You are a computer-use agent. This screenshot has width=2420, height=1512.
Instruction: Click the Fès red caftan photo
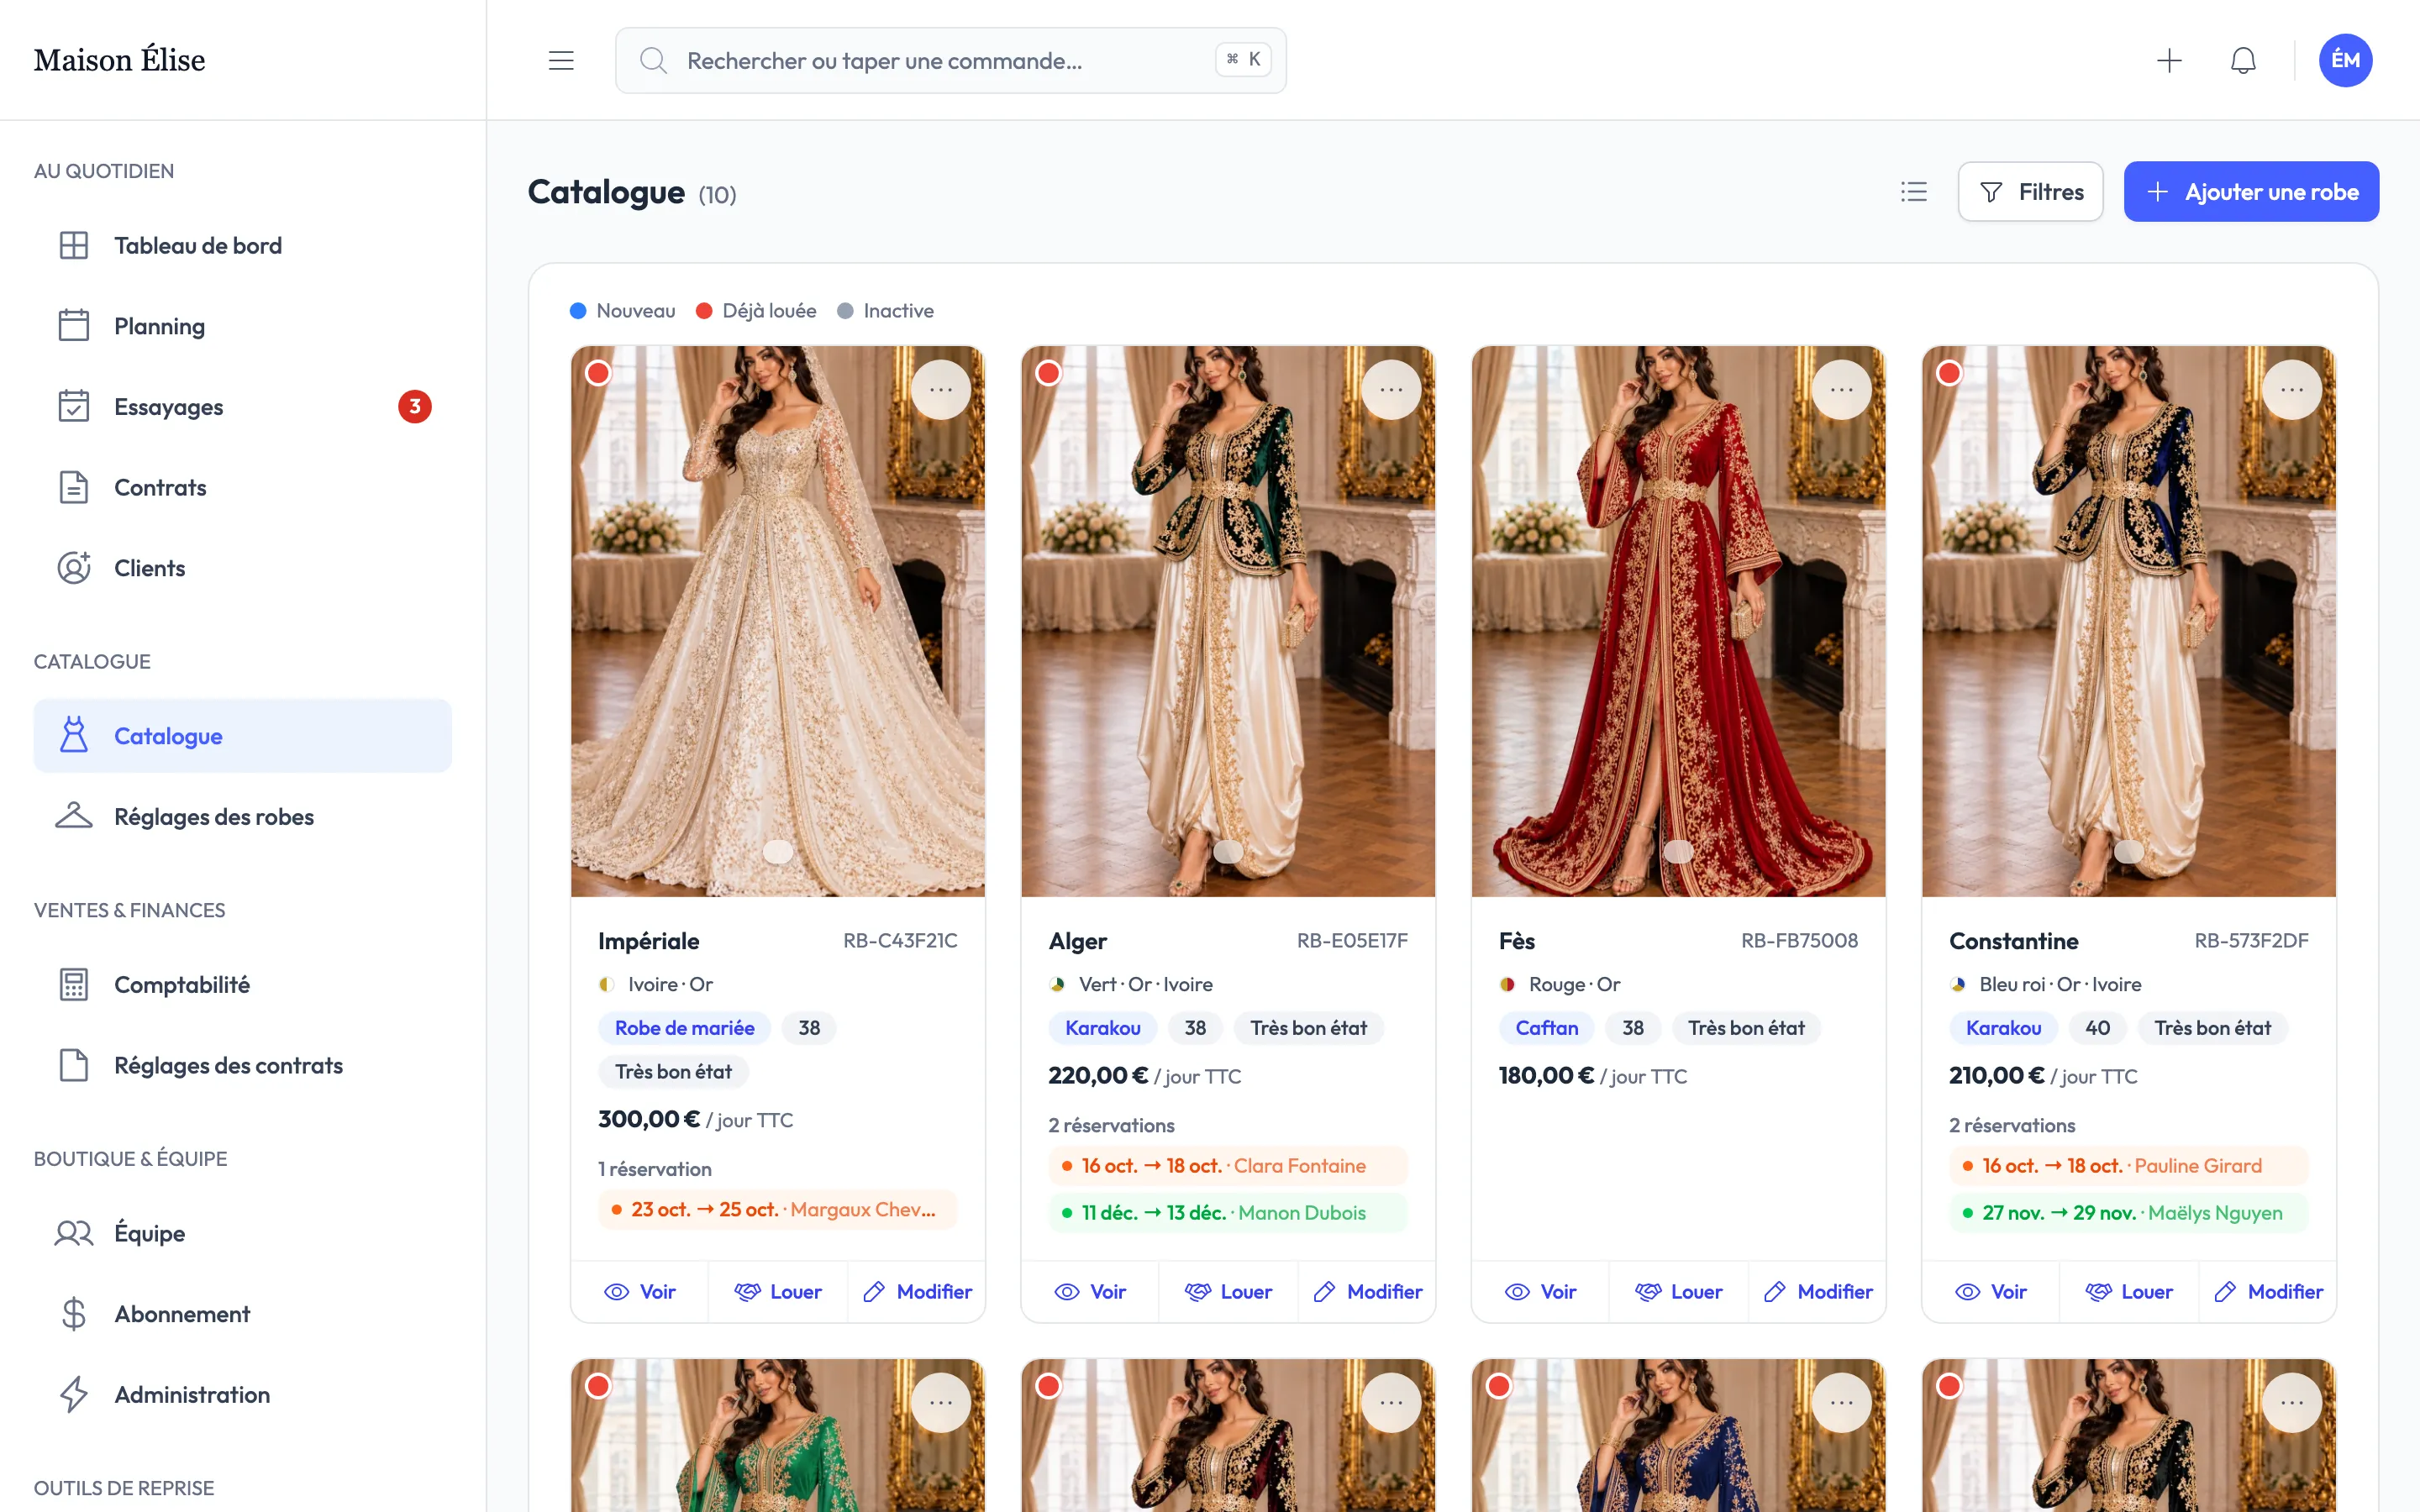pyautogui.click(x=1679, y=621)
